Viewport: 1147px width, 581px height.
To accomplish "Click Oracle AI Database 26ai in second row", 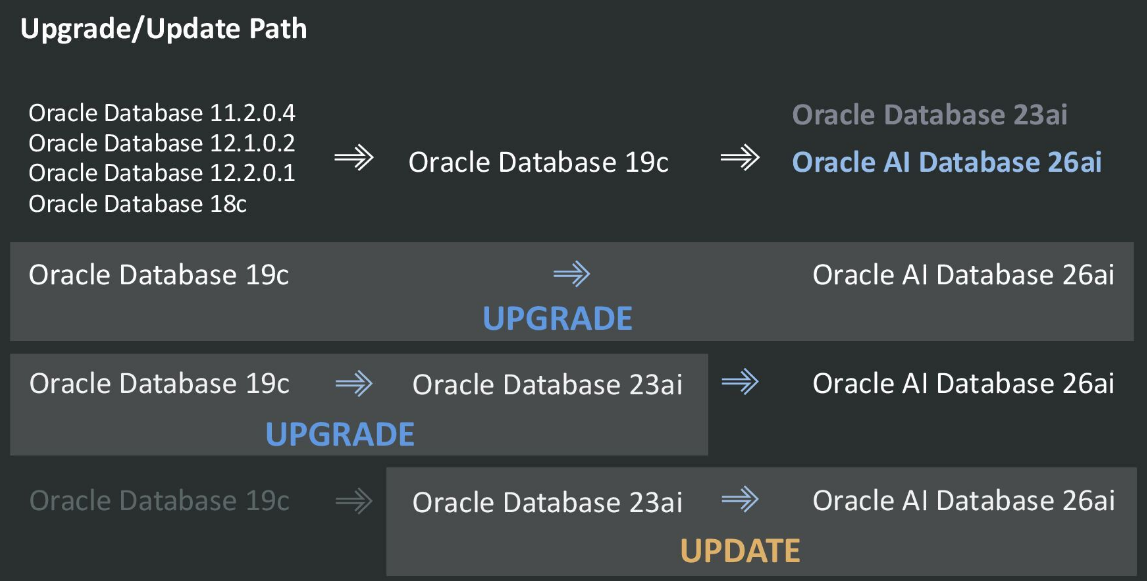I will pyautogui.click(x=963, y=274).
